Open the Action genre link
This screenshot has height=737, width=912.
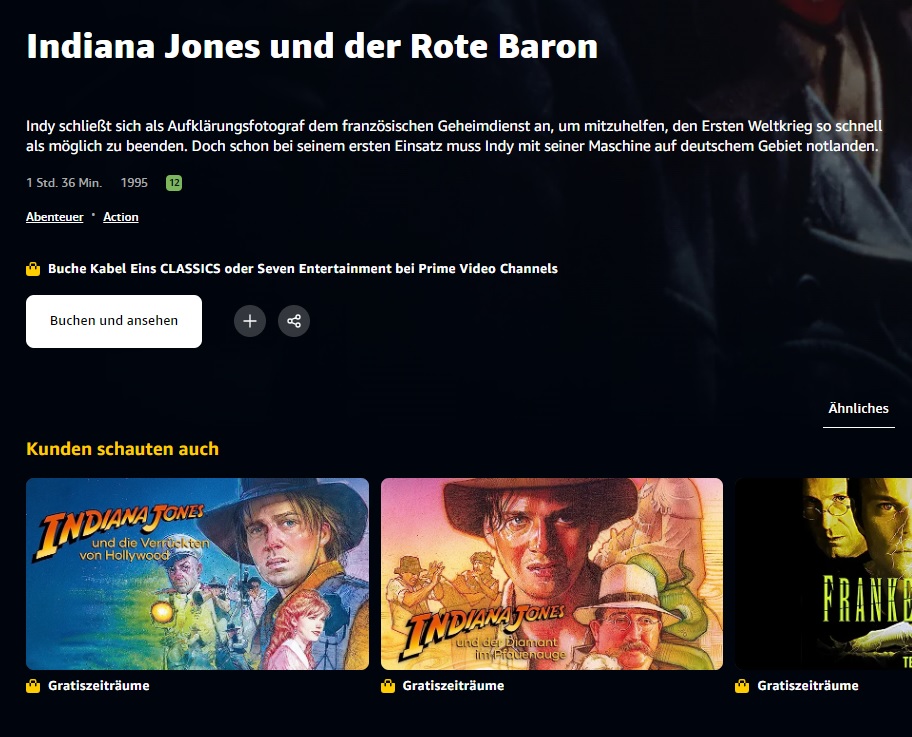121,217
